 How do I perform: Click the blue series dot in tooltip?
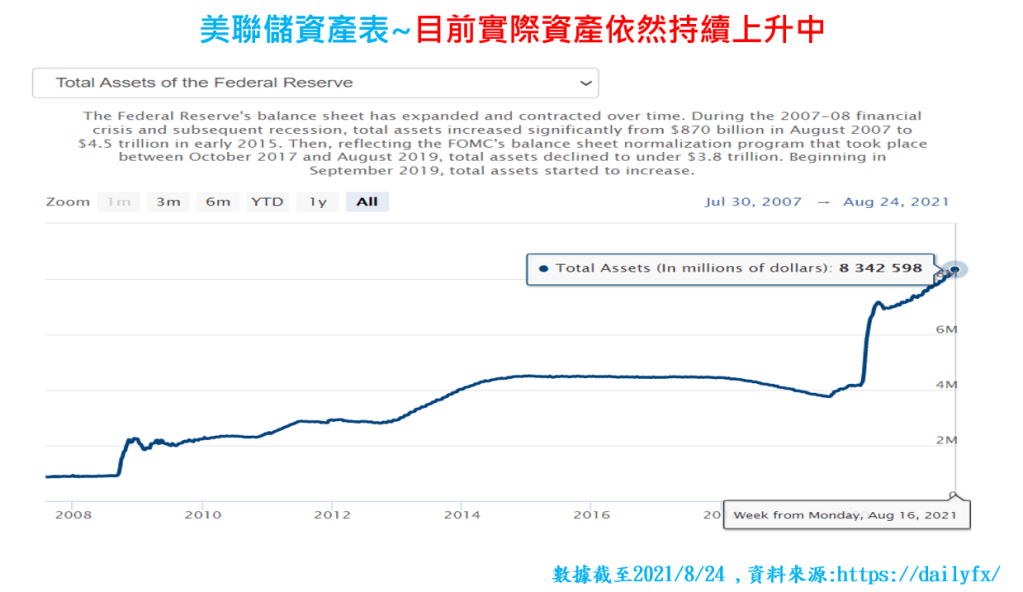tap(543, 268)
